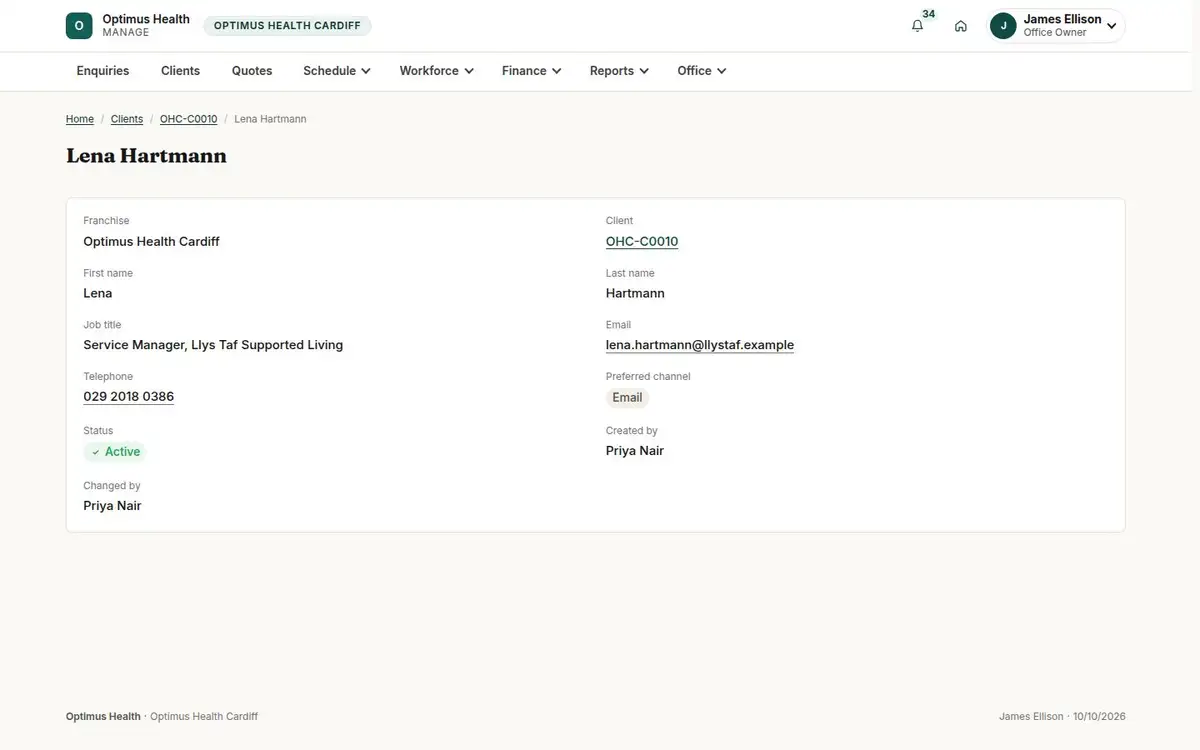
Task: Click the lena.hartmann@llystaf.example email link
Action: (x=700, y=345)
